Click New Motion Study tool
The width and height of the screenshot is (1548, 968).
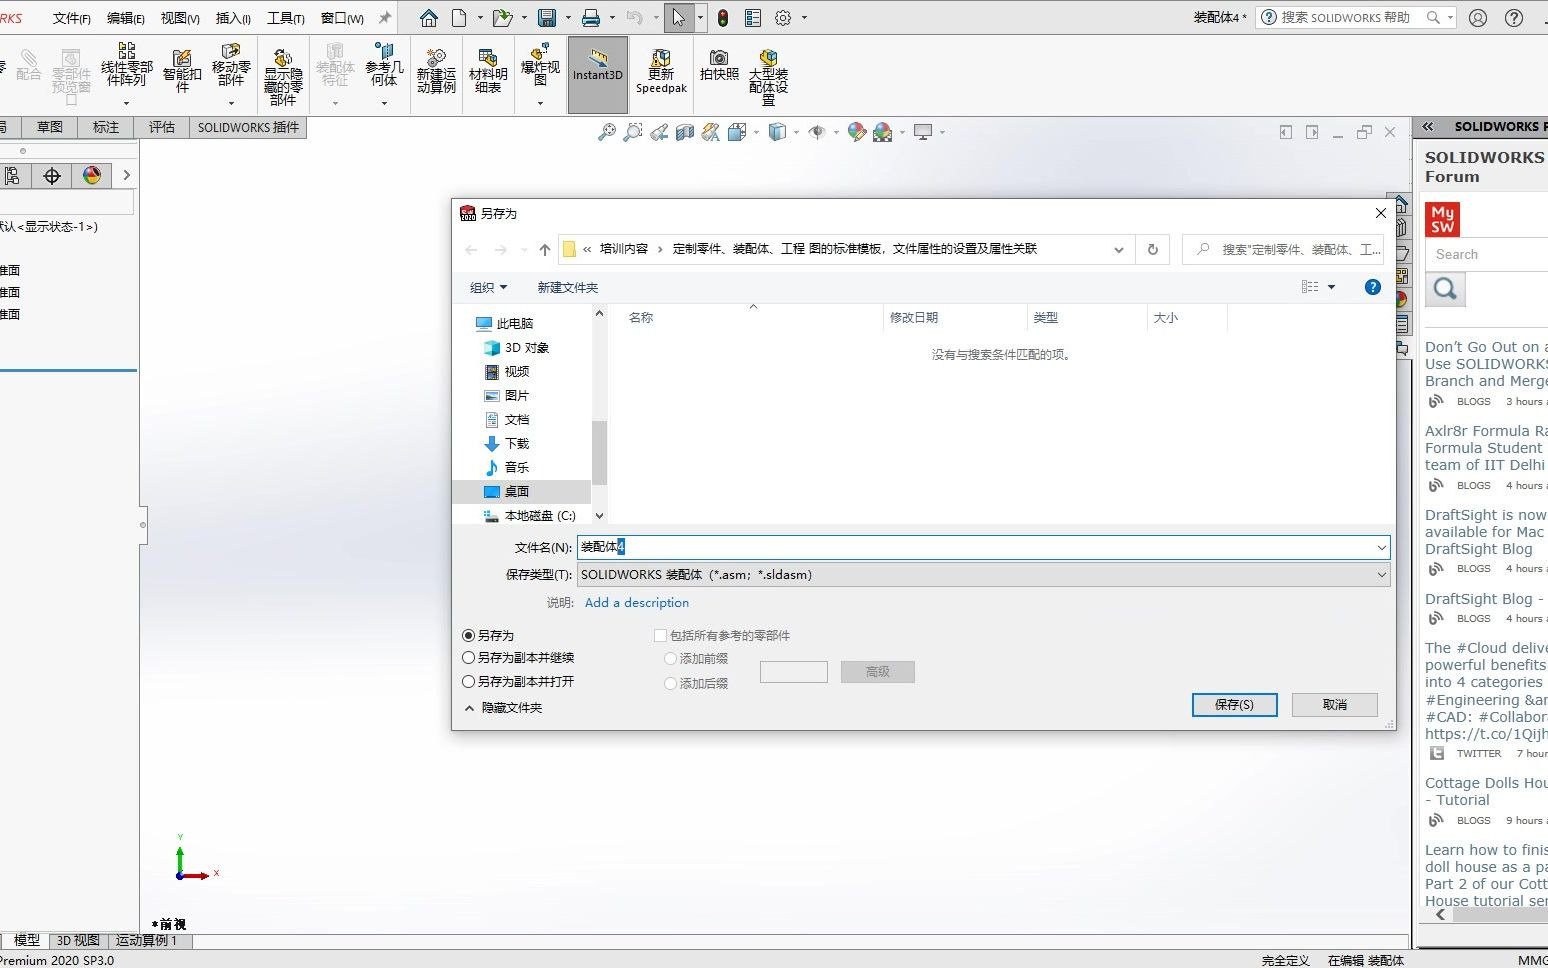click(x=436, y=72)
